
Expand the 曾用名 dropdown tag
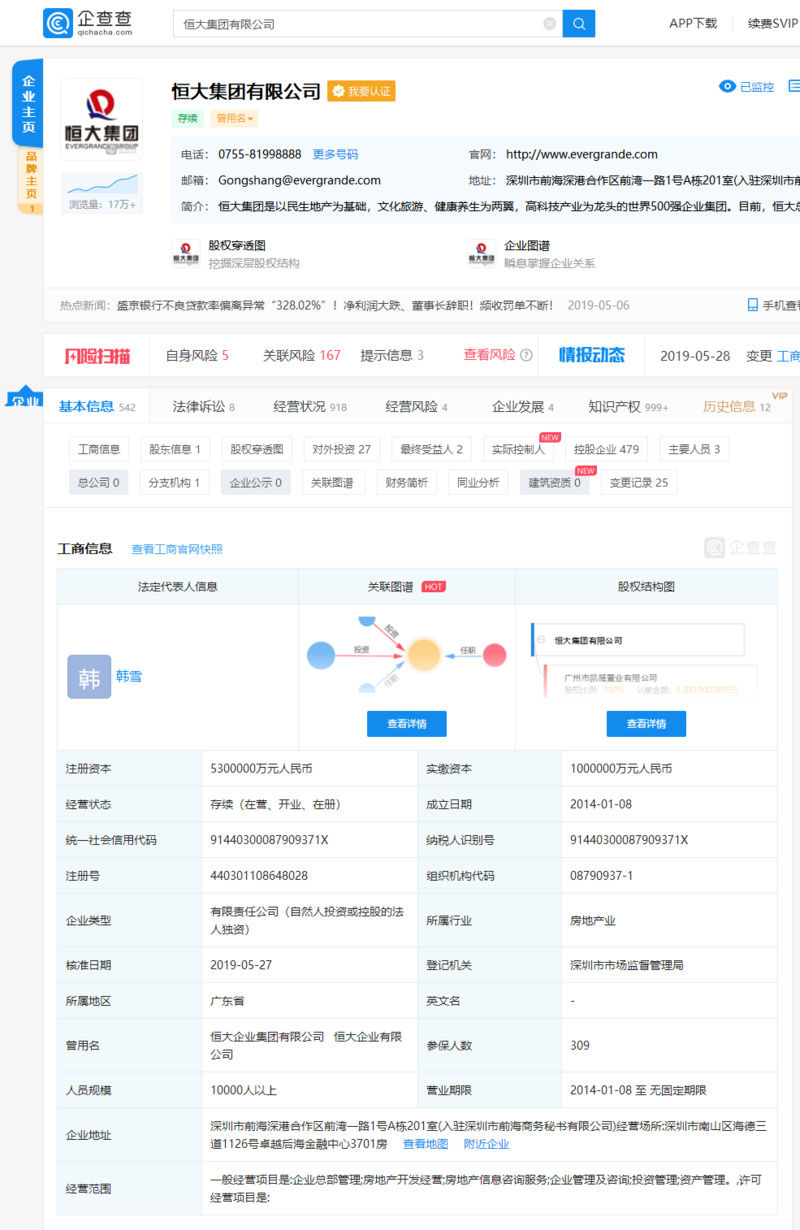pyautogui.click(x=235, y=118)
